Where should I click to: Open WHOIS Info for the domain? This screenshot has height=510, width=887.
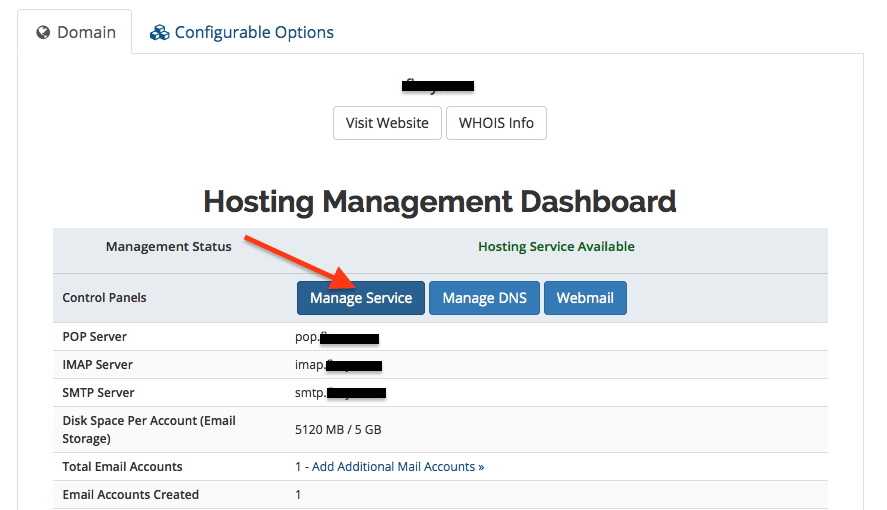(496, 123)
